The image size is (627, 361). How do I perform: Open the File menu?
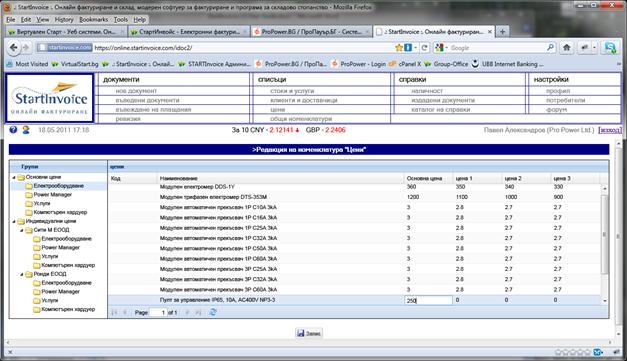[11, 20]
